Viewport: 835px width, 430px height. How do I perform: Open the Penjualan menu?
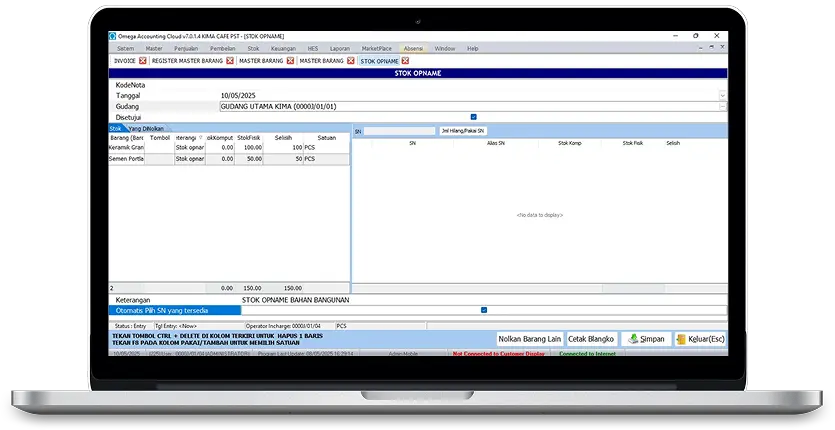pyautogui.click(x=186, y=48)
